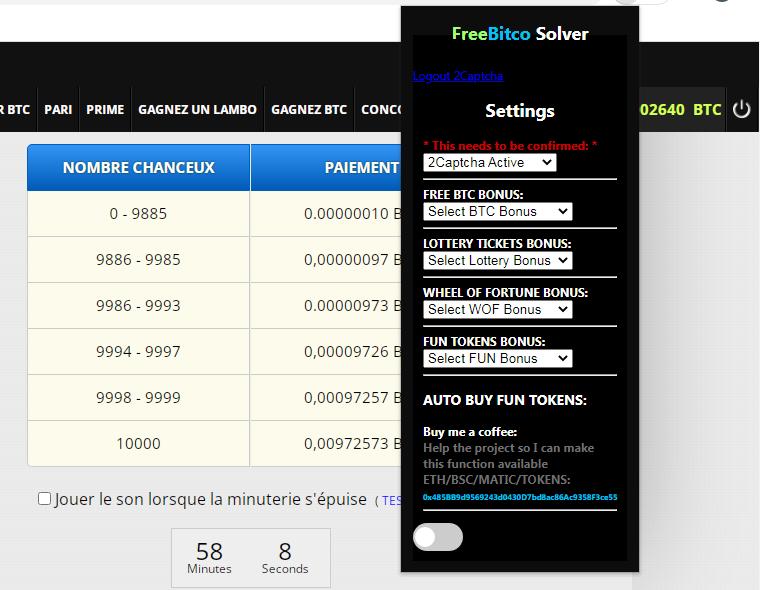The image size is (760, 590).
Task: Click the FreeBitco Solver title
Action: [520, 33]
